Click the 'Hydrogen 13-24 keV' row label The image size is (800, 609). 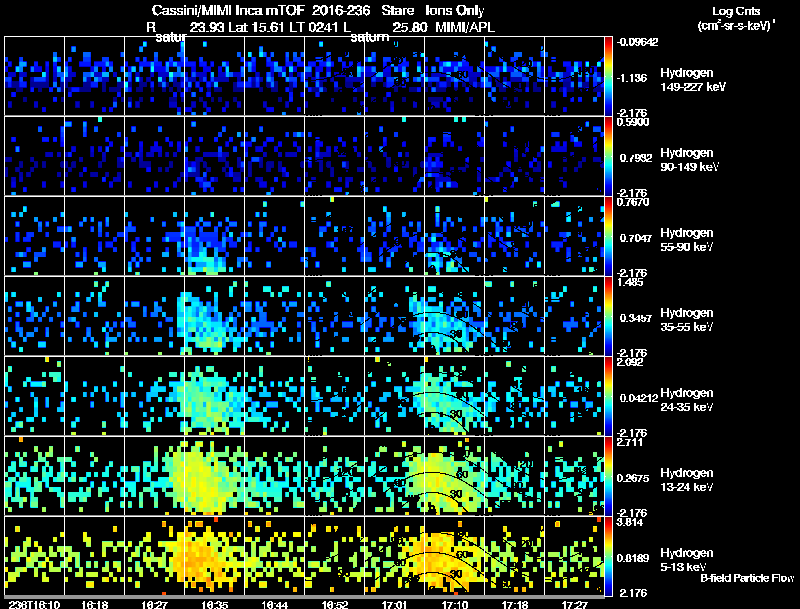coord(687,480)
